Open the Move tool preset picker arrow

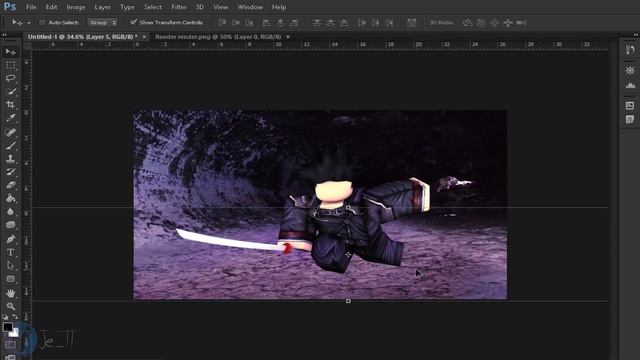click(x=29, y=23)
